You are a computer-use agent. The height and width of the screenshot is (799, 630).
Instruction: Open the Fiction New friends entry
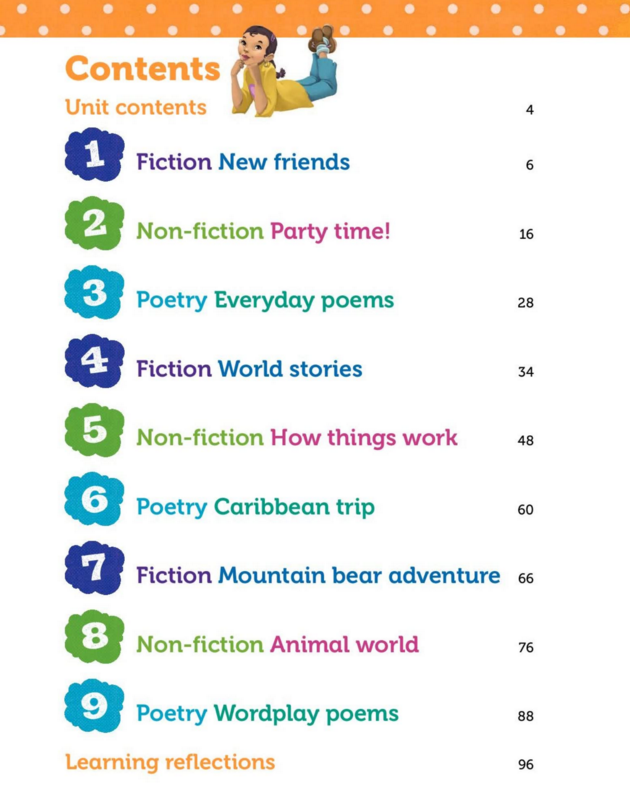[243, 162]
